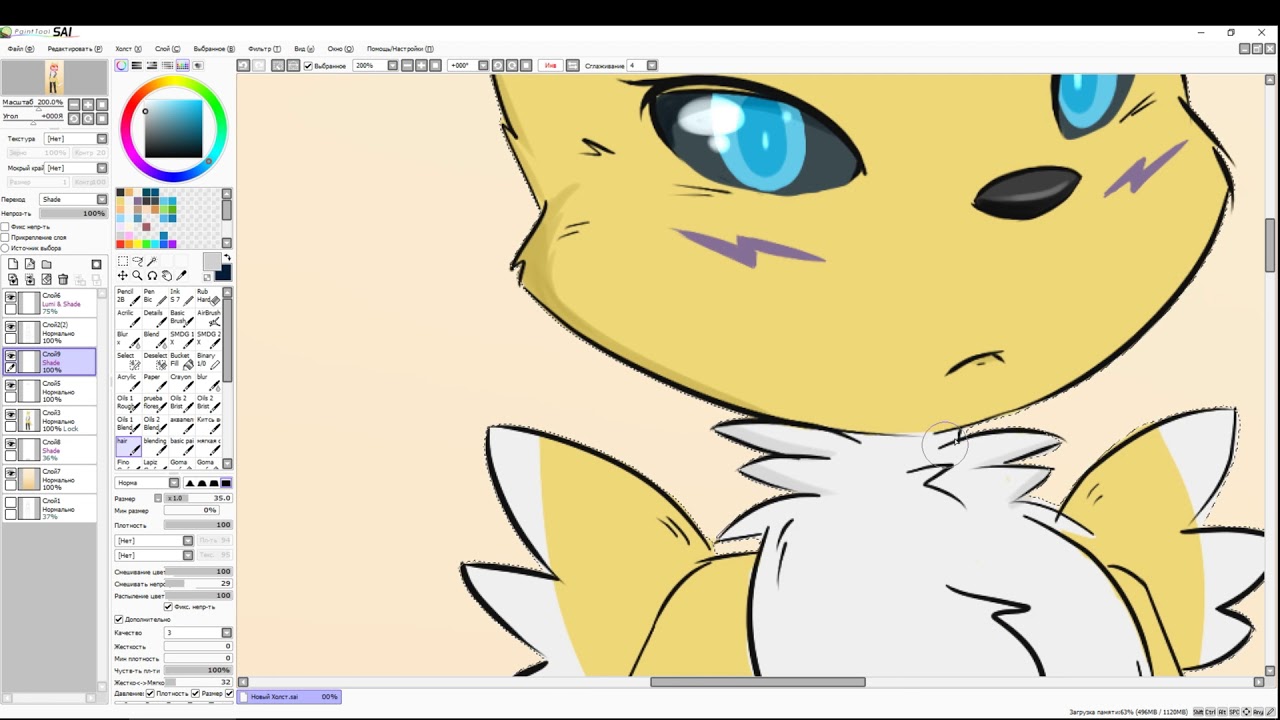Zoom in with the plus button
Image resolution: width=1280 pixels, height=720 pixels.
(x=88, y=104)
